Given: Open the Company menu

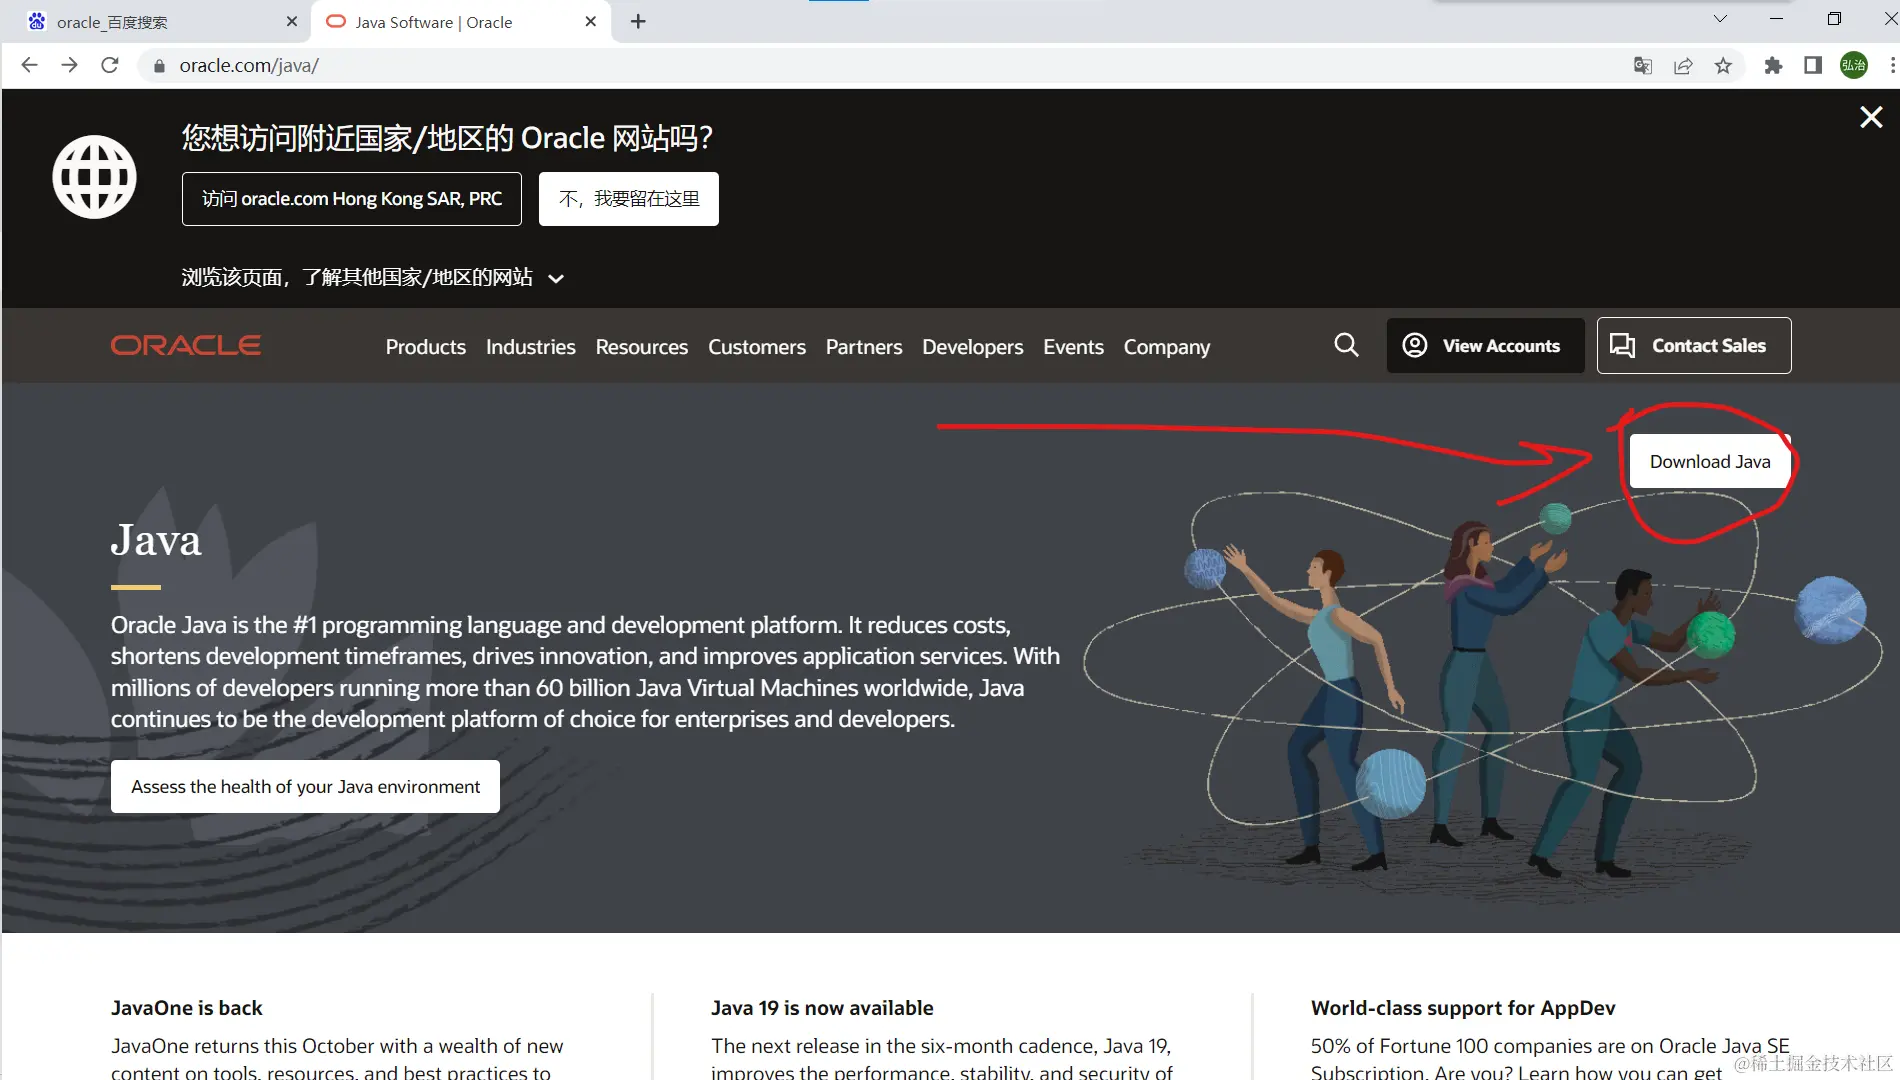Looking at the screenshot, I should (1167, 347).
